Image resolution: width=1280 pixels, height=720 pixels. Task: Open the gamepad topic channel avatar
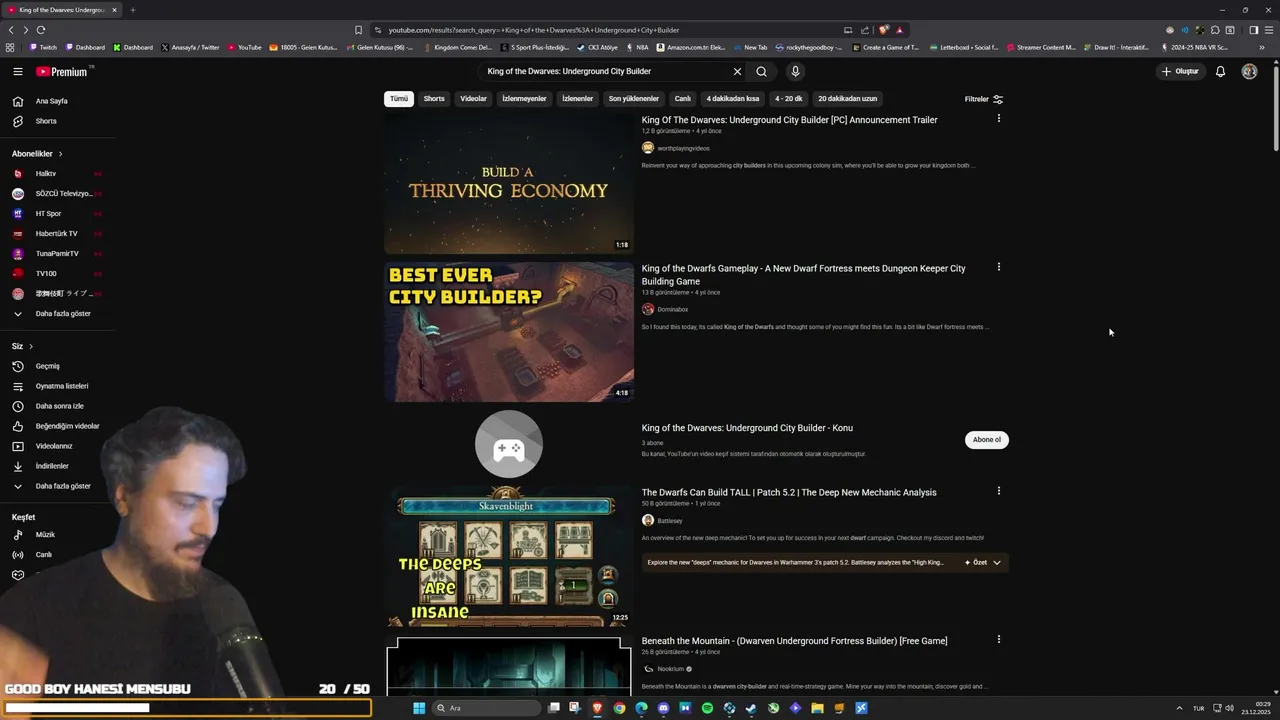pos(509,444)
